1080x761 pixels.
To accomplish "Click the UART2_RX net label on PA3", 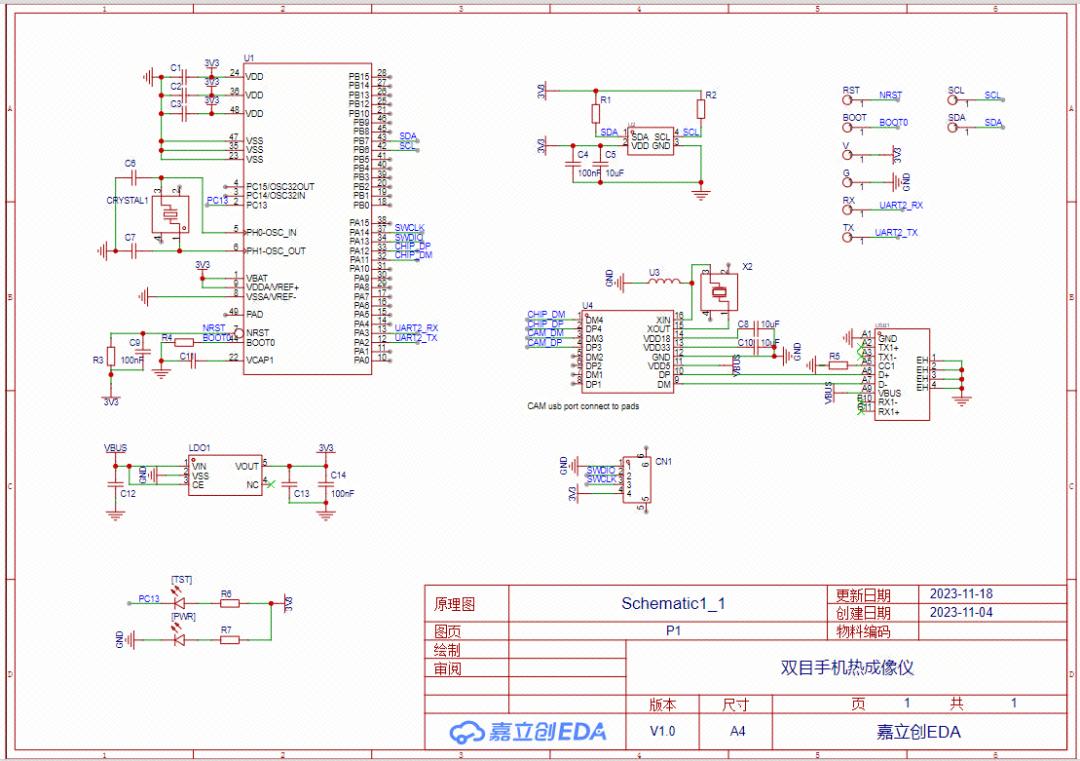I will coord(416,327).
